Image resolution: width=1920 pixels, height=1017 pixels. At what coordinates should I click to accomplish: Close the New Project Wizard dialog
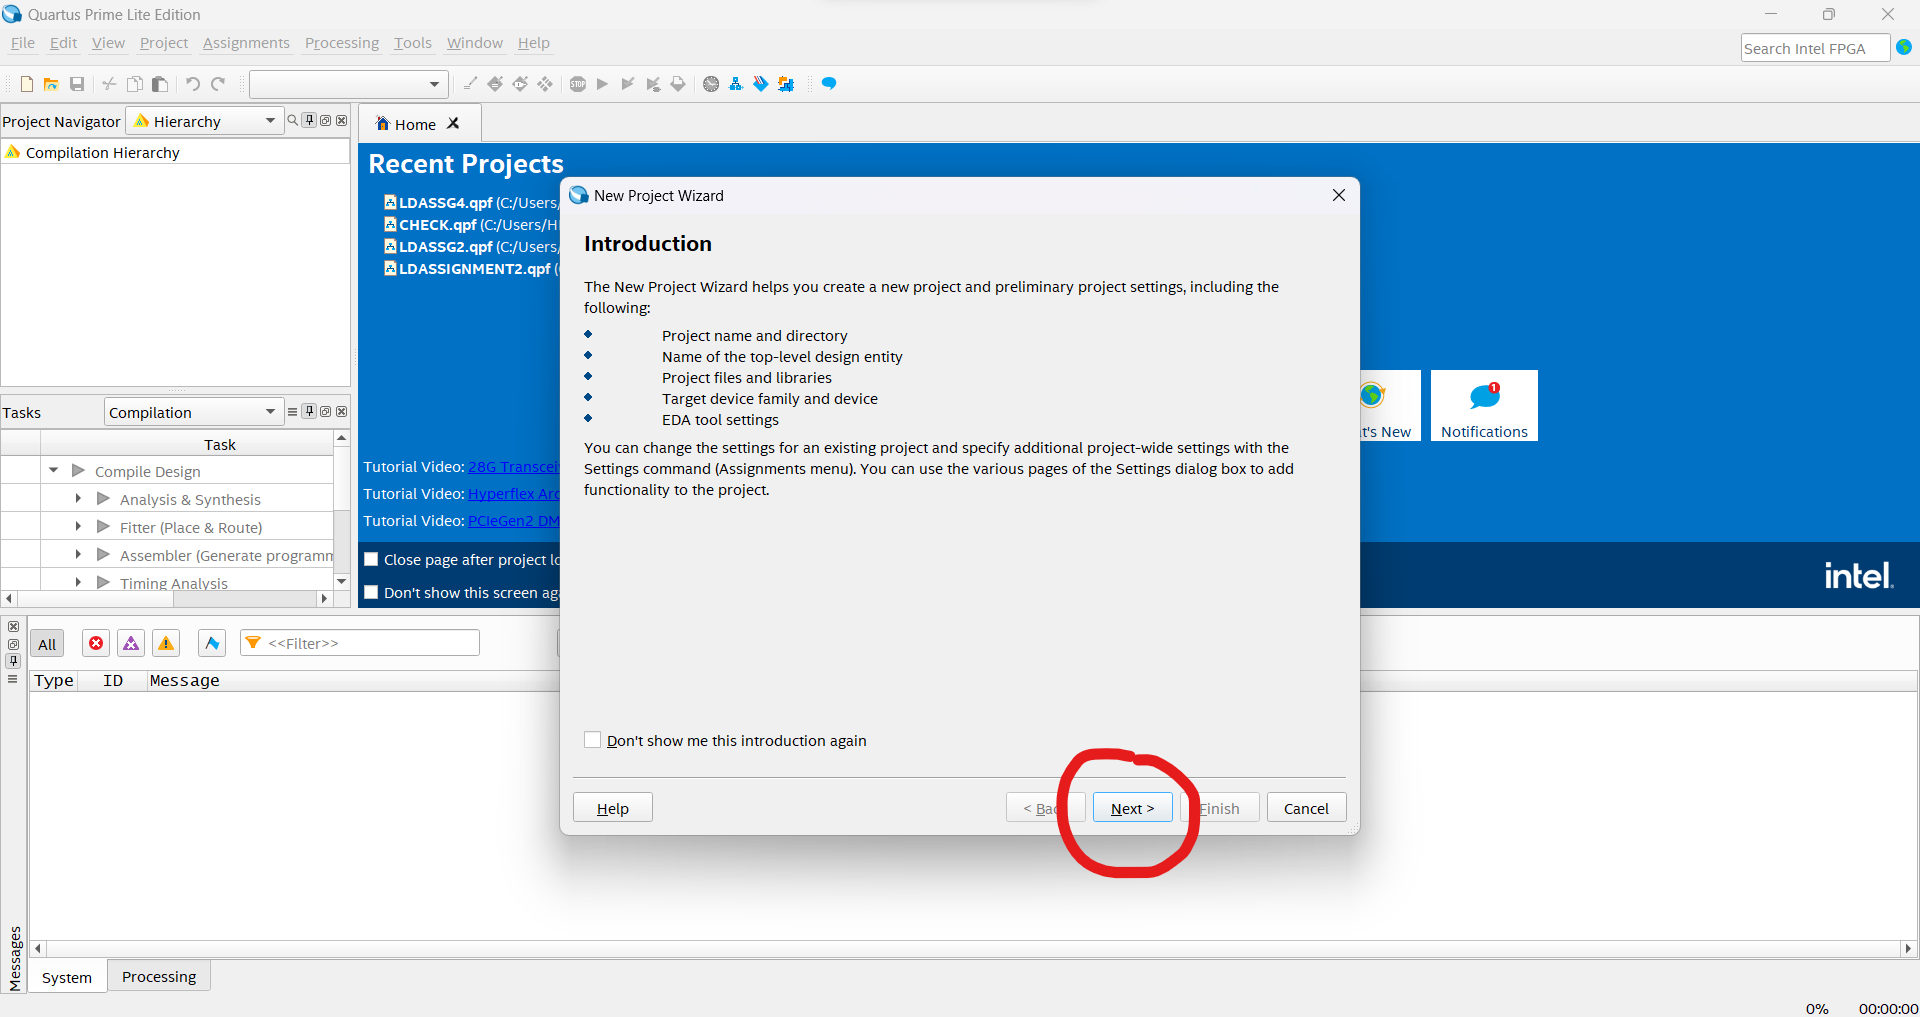click(1339, 195)
